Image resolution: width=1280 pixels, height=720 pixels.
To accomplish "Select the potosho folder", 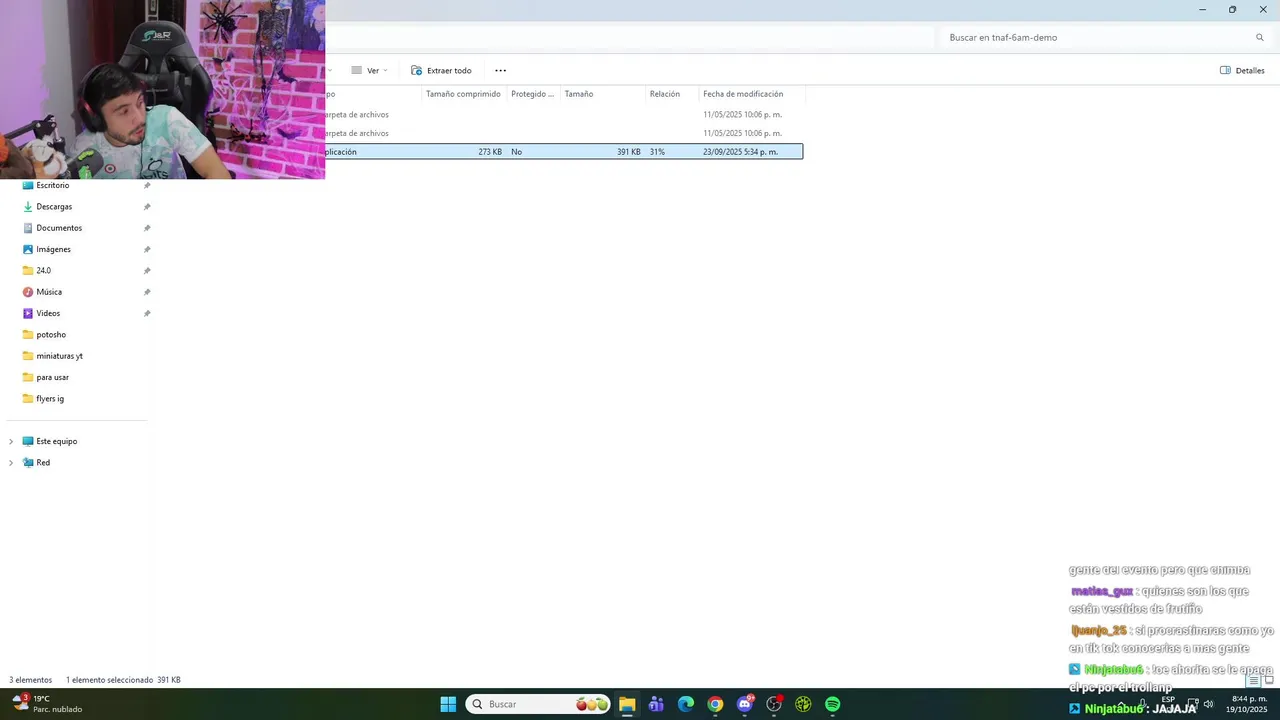I will [51, 335].
